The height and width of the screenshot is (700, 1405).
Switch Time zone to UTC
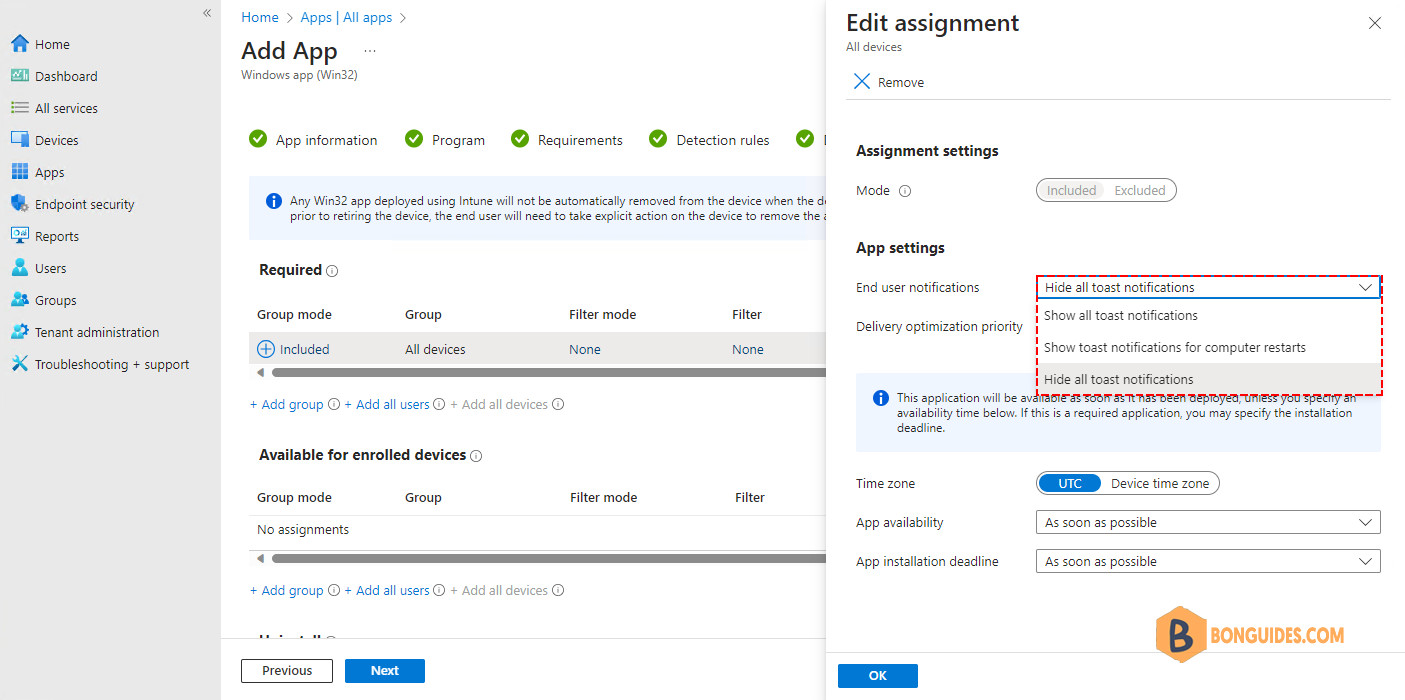(1070, 483)
